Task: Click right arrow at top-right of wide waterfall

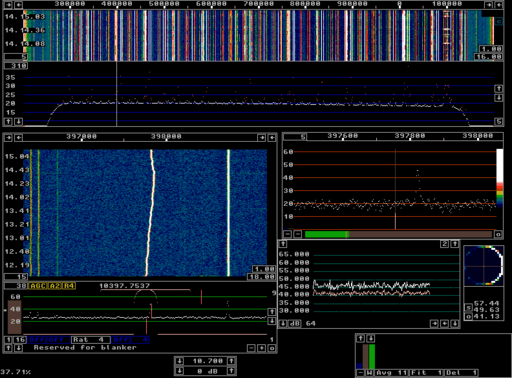Action: coord(489,5)
